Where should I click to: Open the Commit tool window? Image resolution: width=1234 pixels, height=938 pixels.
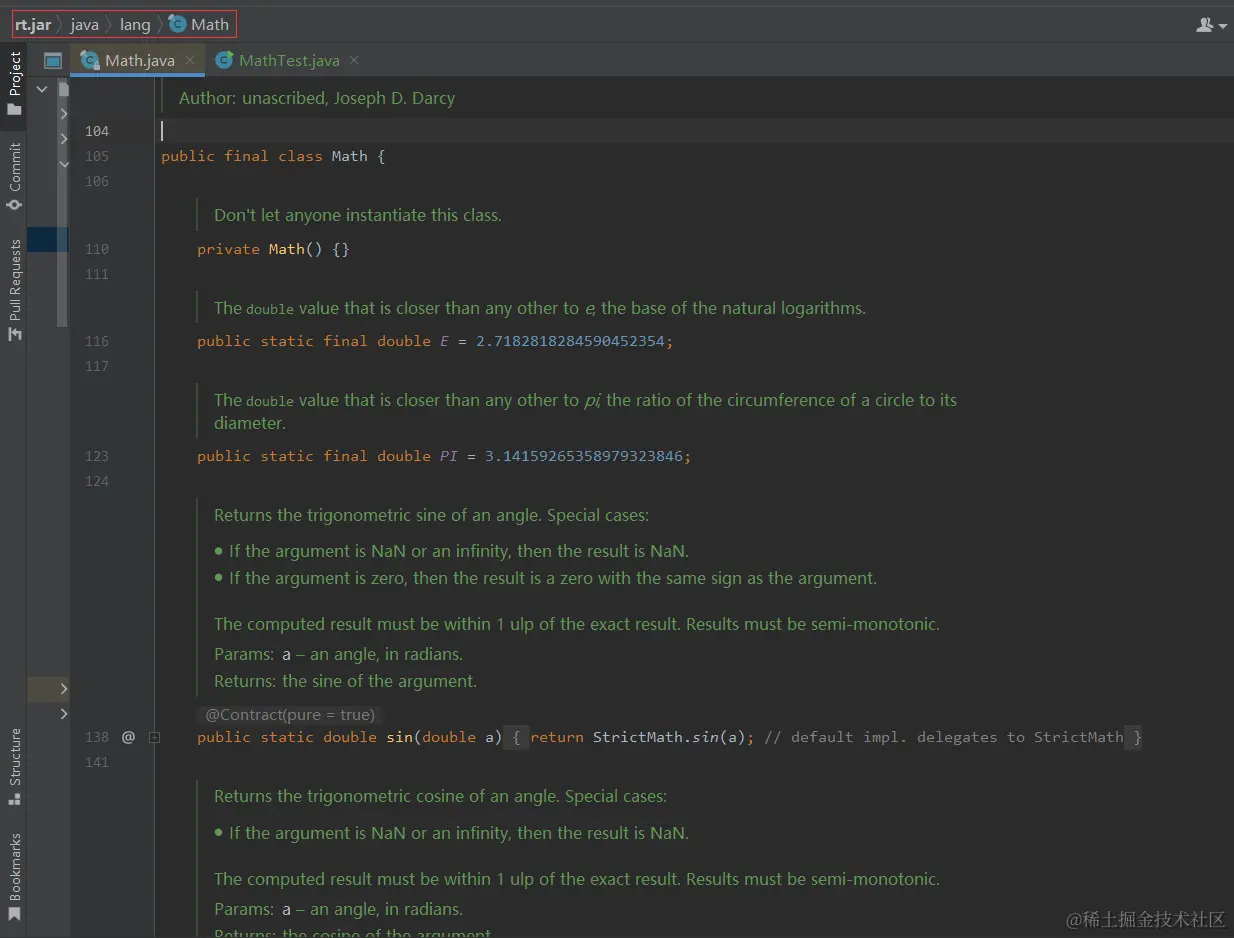(14, 176)
